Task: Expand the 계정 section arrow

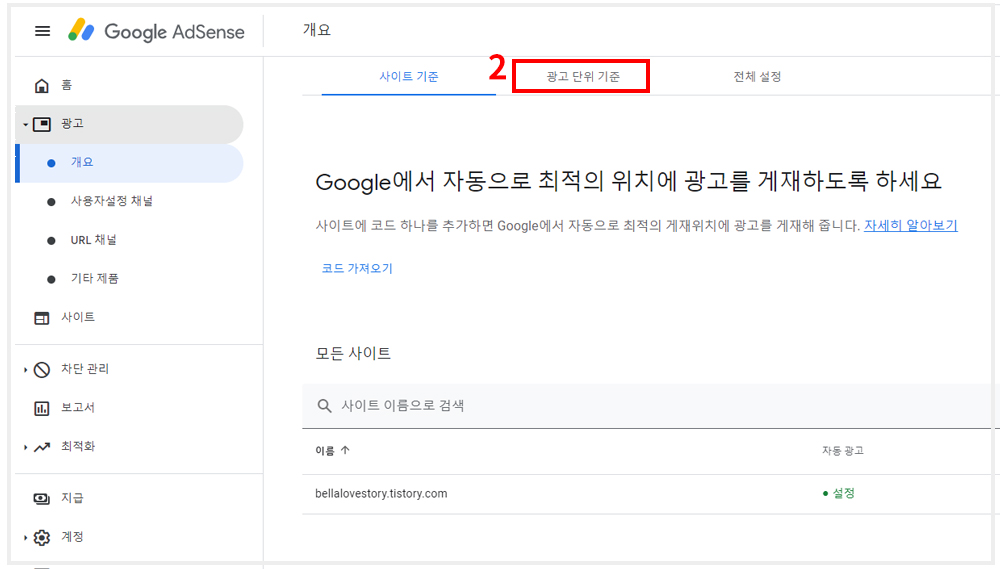Action: click(x=26, y=538)
